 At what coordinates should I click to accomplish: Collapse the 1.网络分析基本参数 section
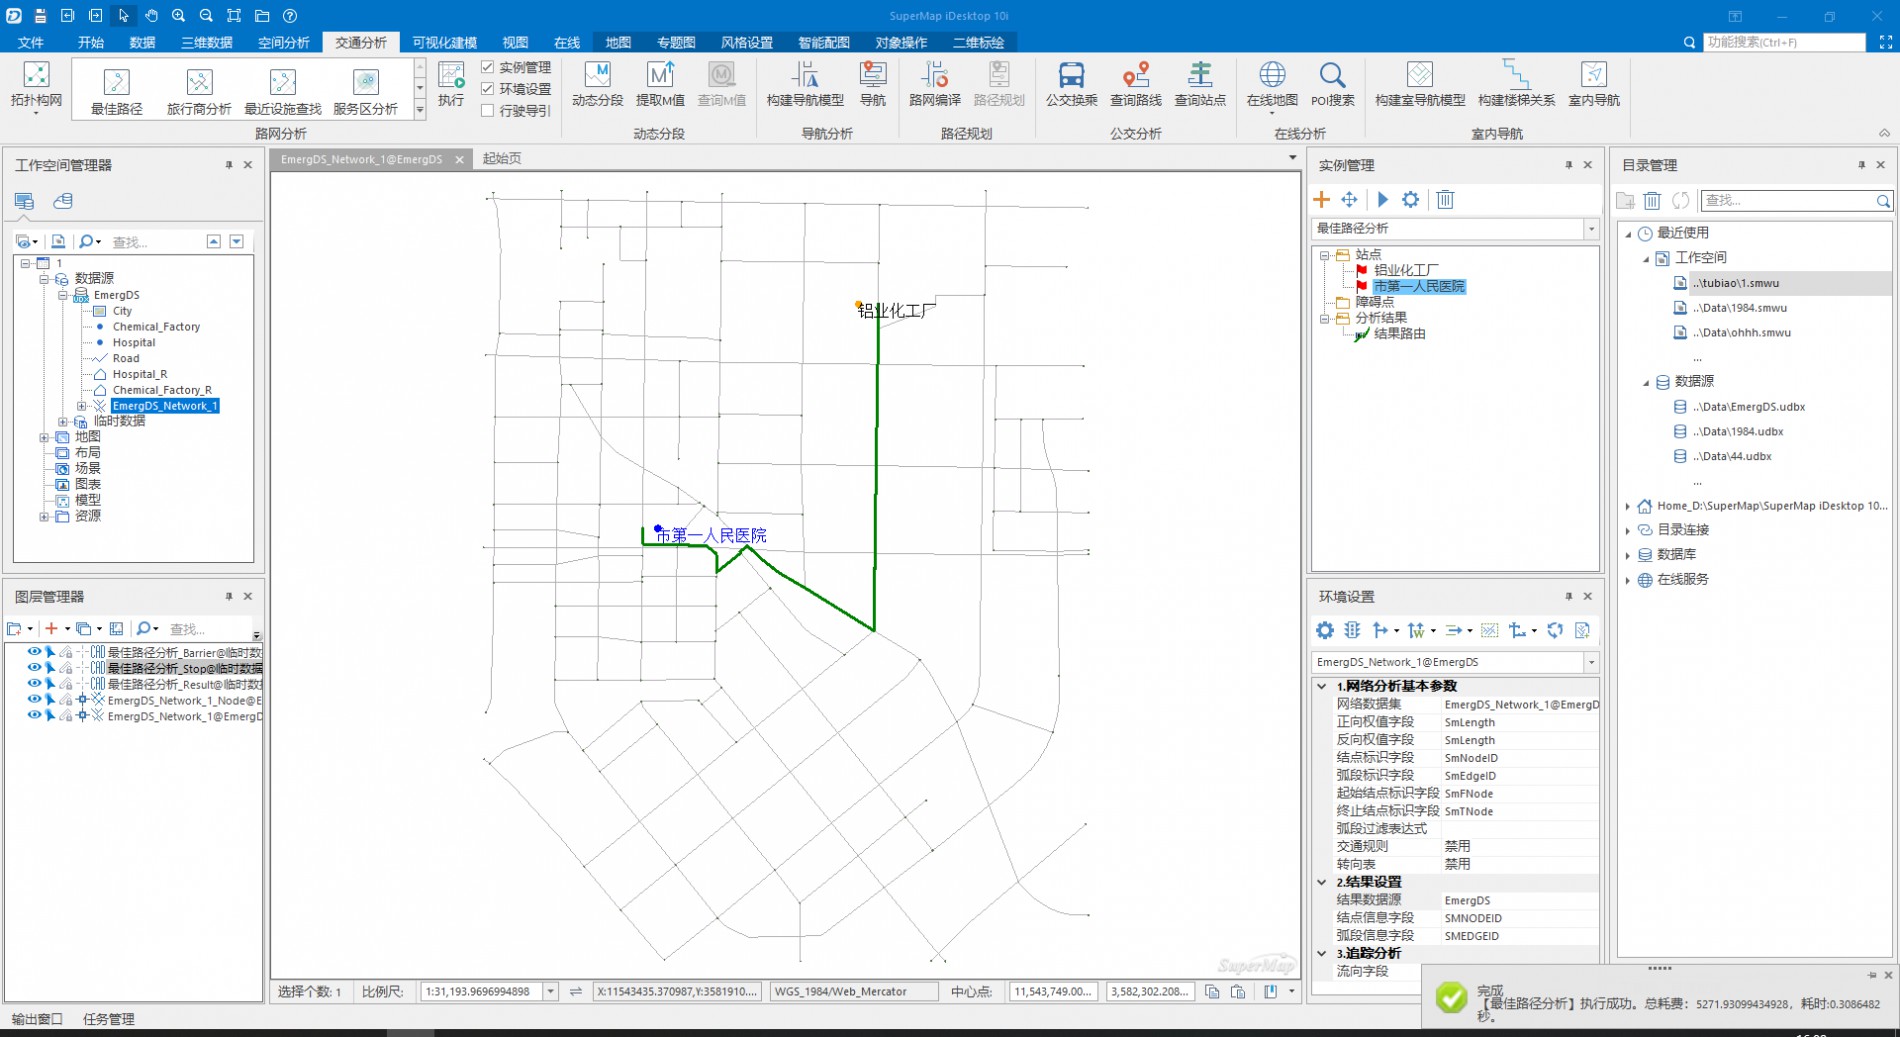pyautogui.click(x=1322, y=686)
